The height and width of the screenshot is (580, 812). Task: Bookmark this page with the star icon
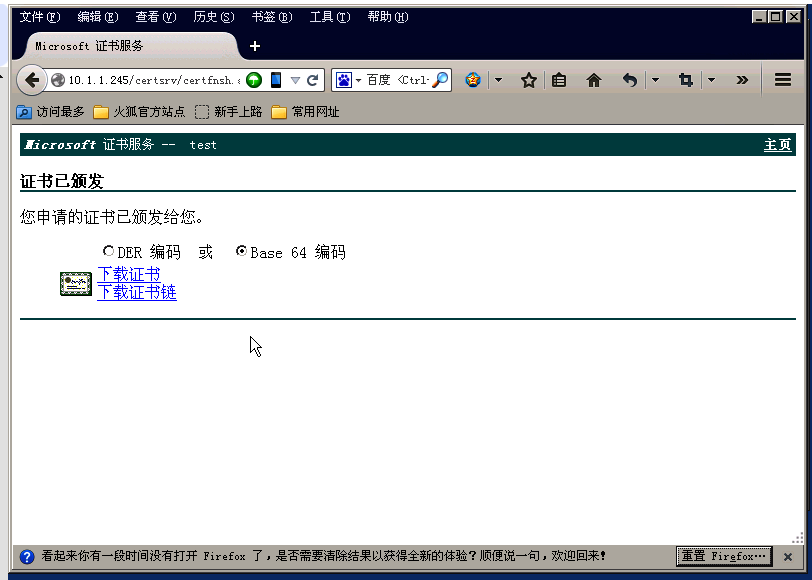click(529, 80)
